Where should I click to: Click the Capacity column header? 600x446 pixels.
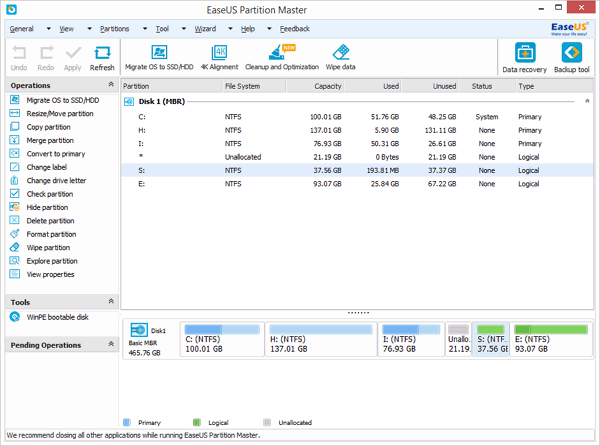pos(327,86)
